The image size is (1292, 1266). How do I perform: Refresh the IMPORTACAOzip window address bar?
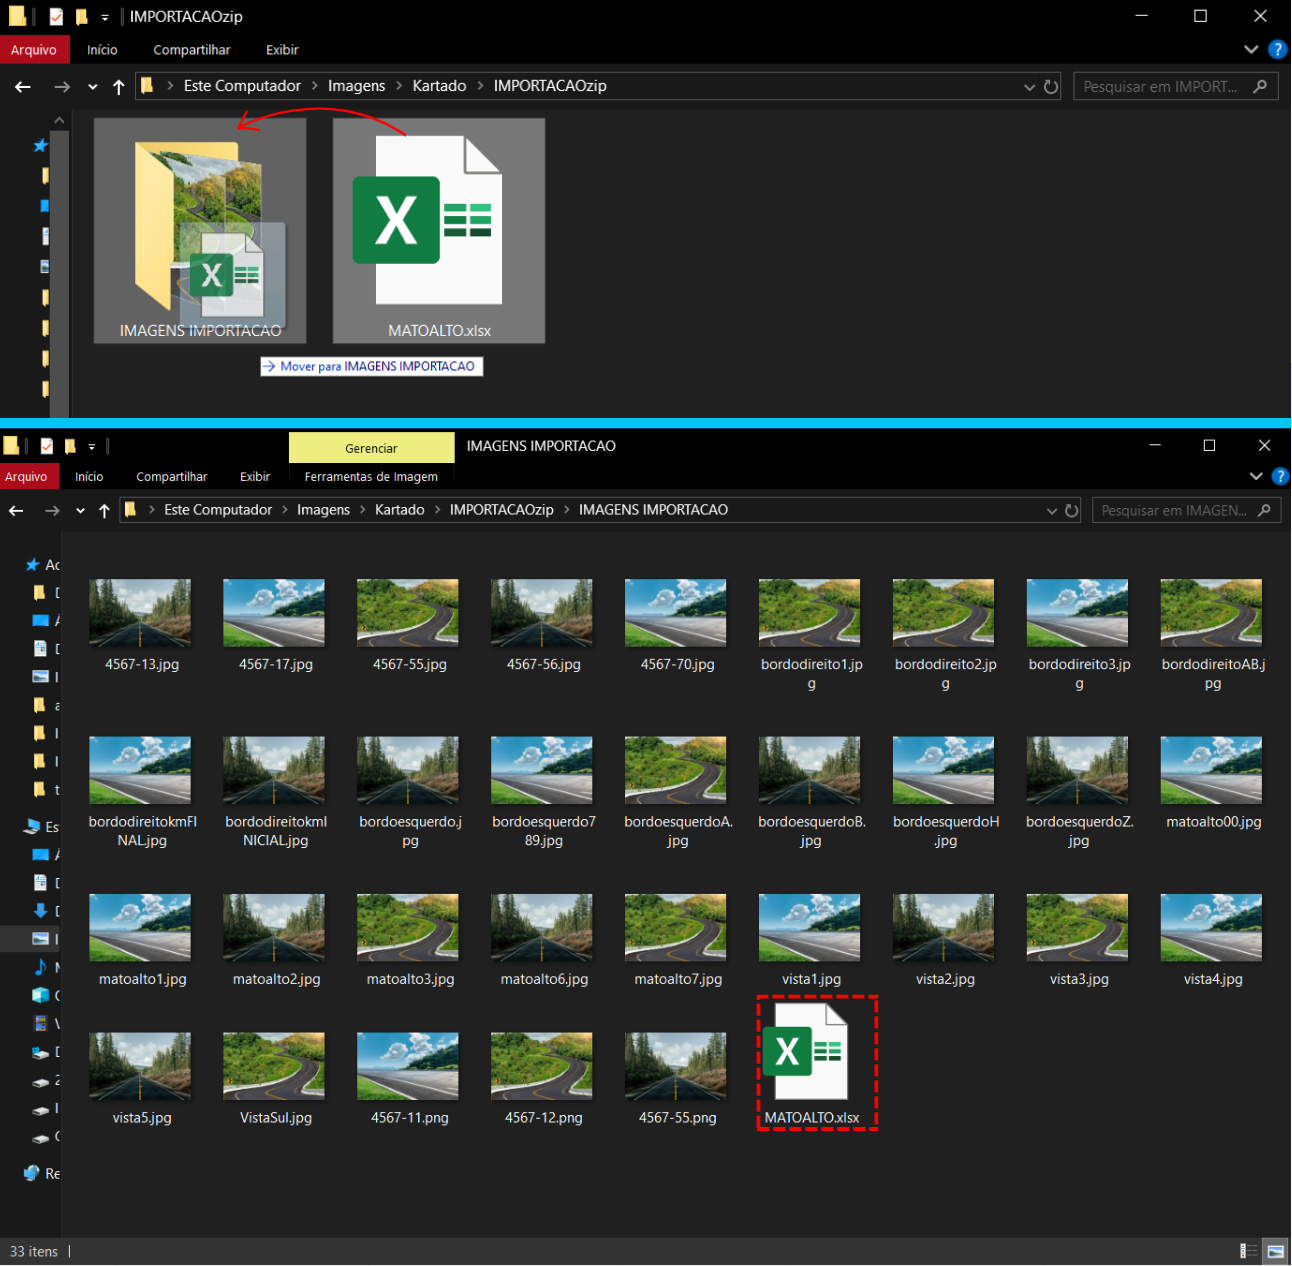point(1051,87)
